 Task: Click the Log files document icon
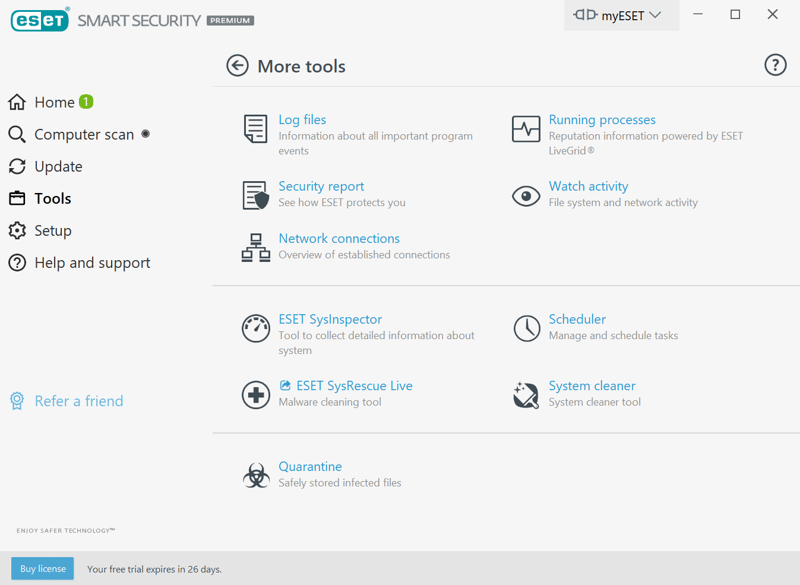pos(255,129)
